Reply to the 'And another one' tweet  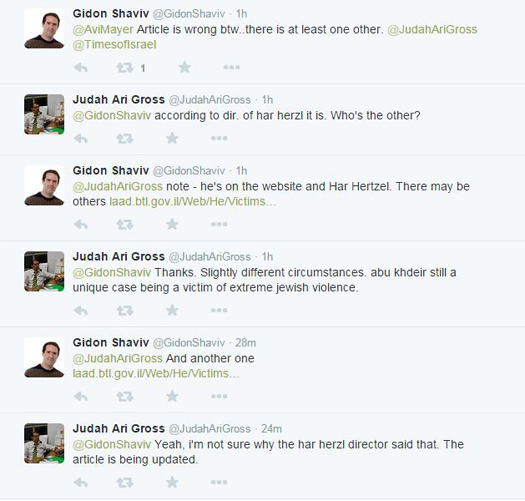click(81, 397)
